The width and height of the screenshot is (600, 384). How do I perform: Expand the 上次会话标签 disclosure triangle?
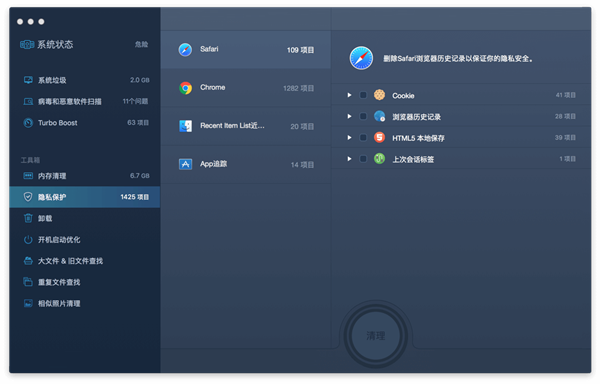(x=349, y=159)
